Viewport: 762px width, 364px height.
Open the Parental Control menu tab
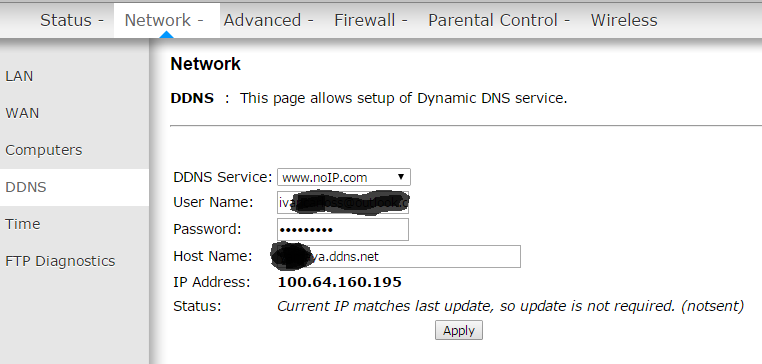499,20
